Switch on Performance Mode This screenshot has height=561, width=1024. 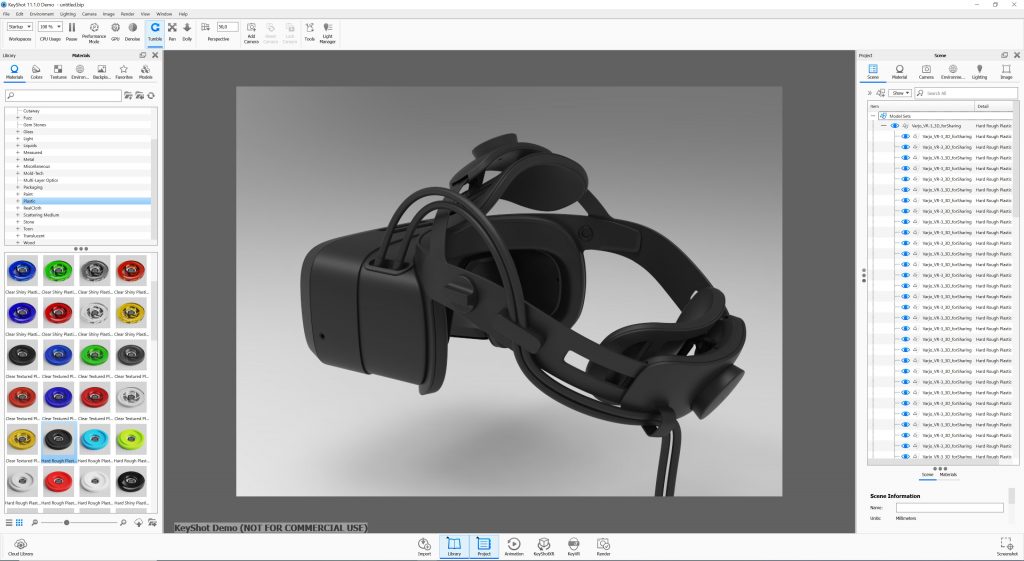pos(94,30)
